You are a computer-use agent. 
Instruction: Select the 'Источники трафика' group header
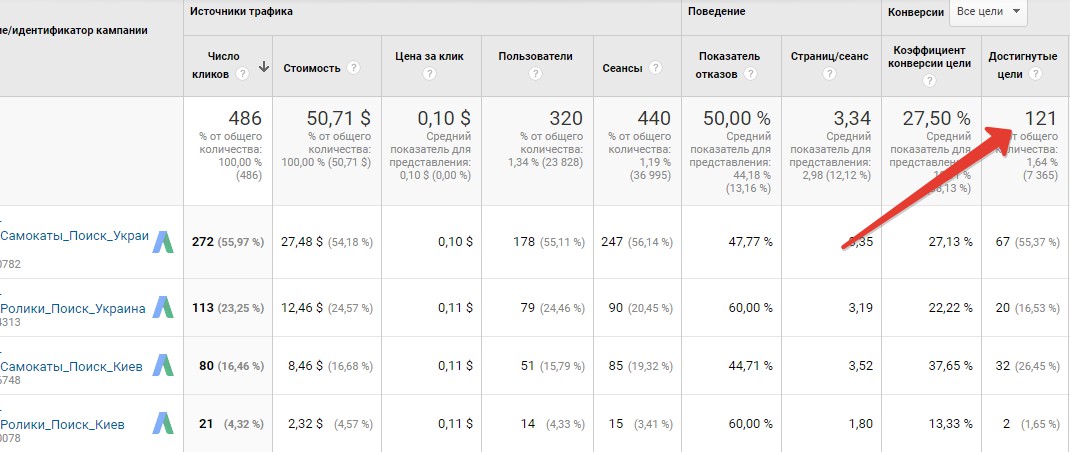[242, 12]
